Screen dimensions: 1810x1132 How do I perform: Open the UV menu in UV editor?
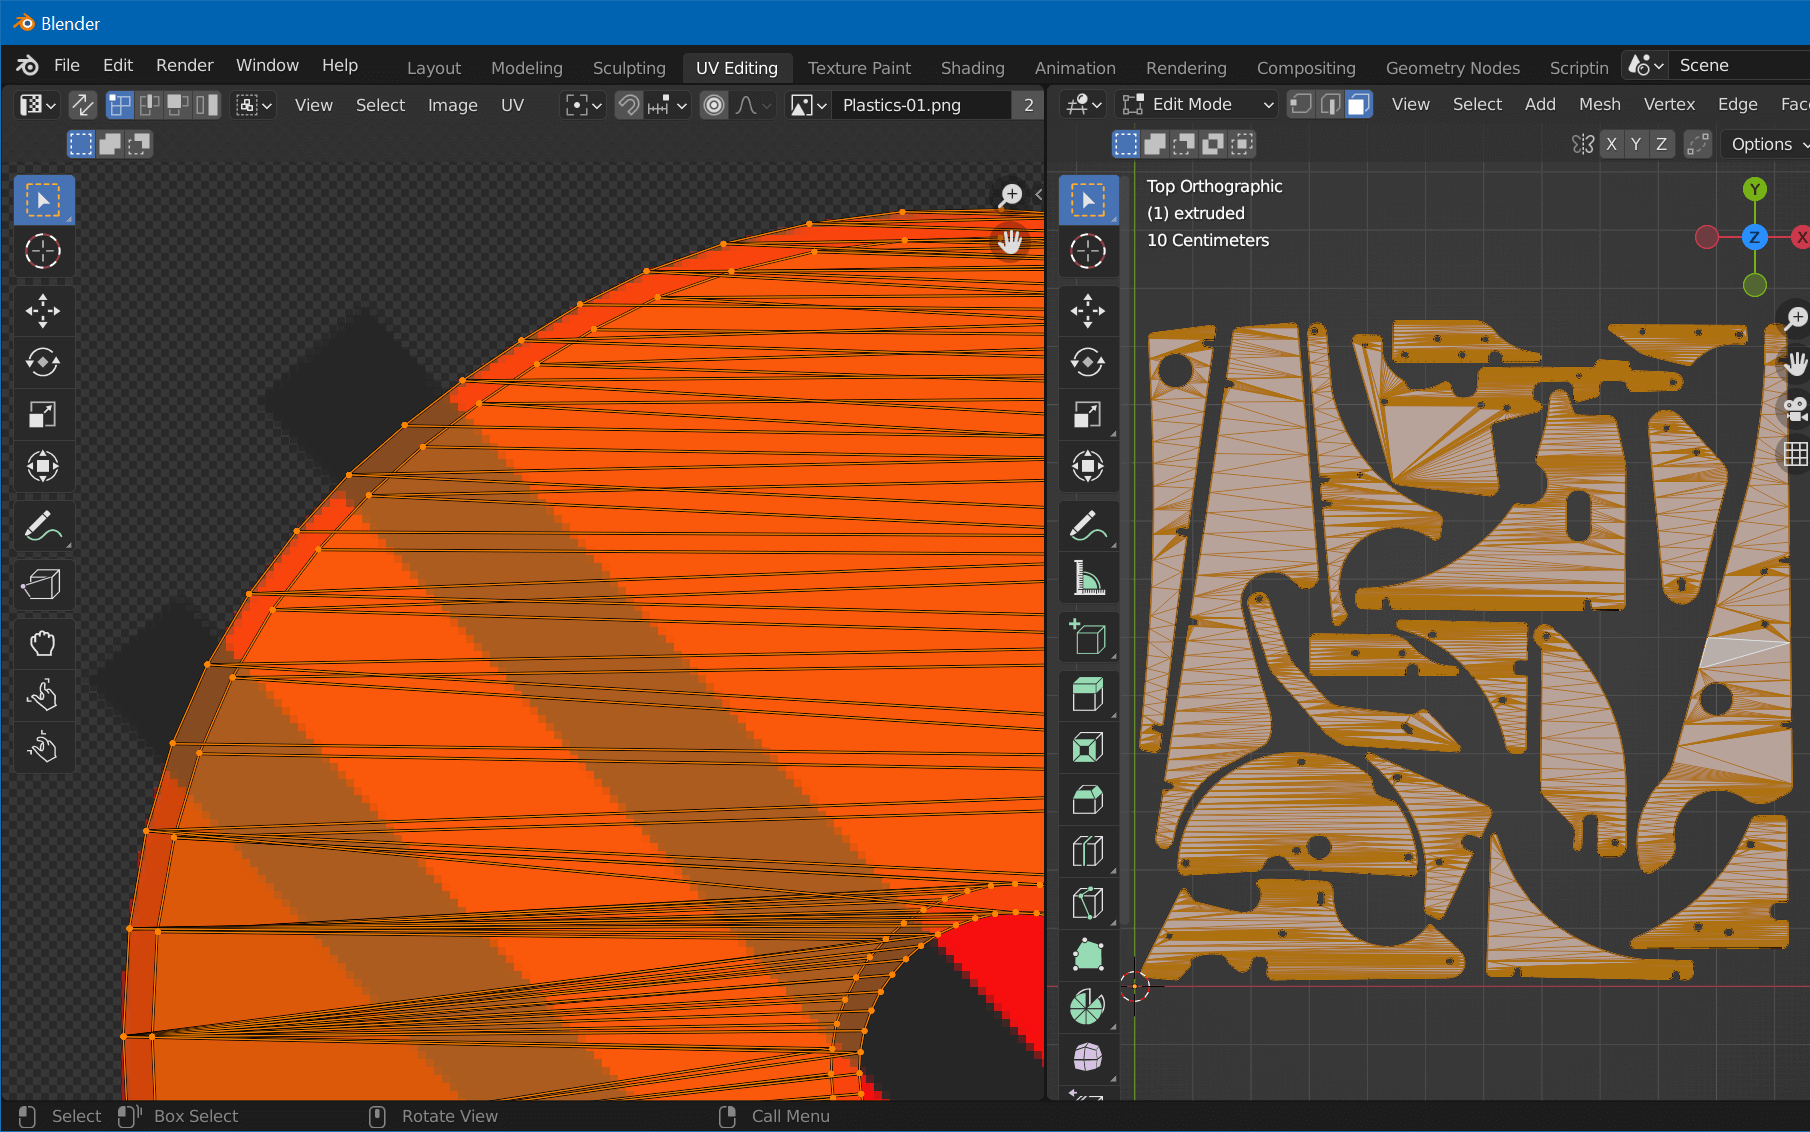(x=512, y=105)
